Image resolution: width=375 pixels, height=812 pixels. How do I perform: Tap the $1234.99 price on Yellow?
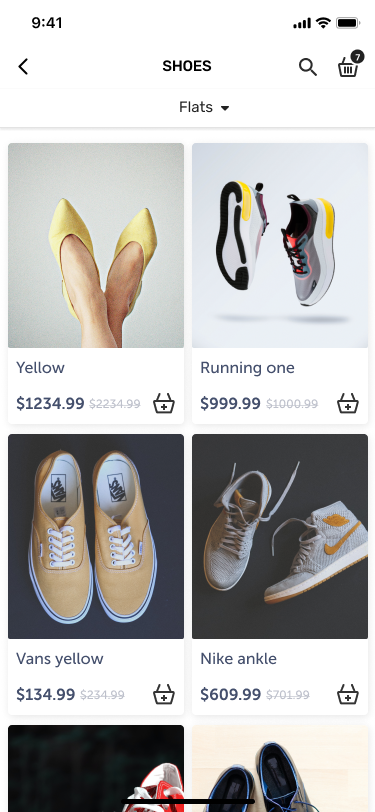click(x=50, y=403)
